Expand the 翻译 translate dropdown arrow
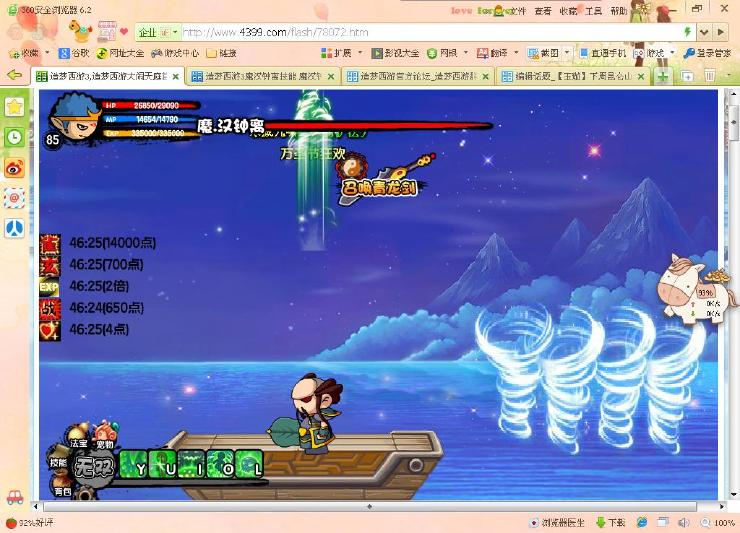Image resolution: width=740 pixels, height=533 pixels. (516, 52)
